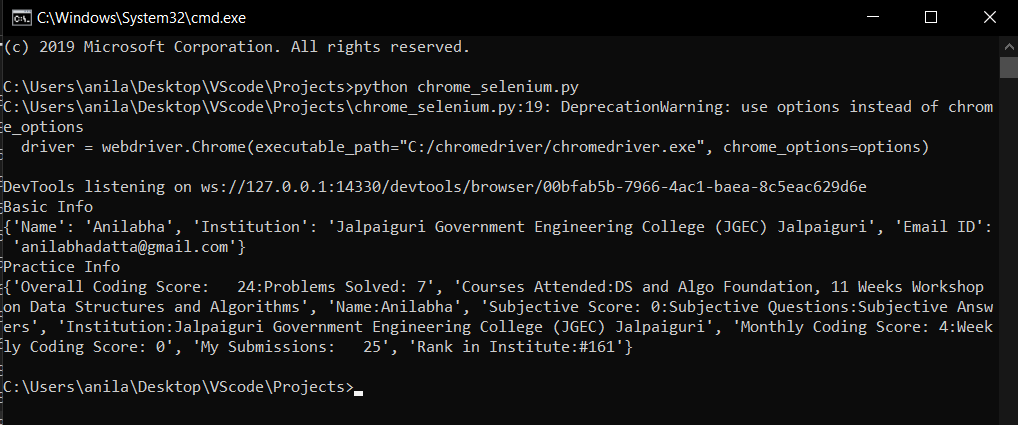This screenshot has height=425, width=1018.
Task: Maximize the cmd.exe window
Action: tap(931, 17)
